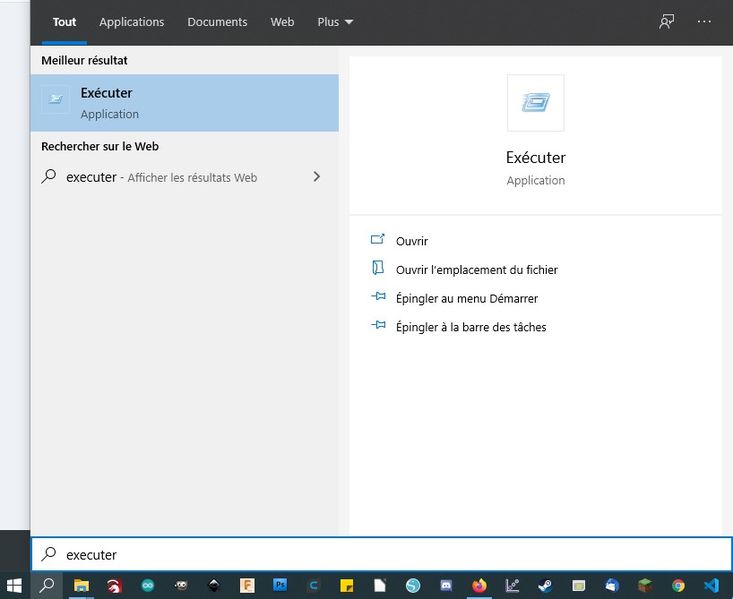Click the Arduino icon in the taskbar
733x599 pixels.
148,585
